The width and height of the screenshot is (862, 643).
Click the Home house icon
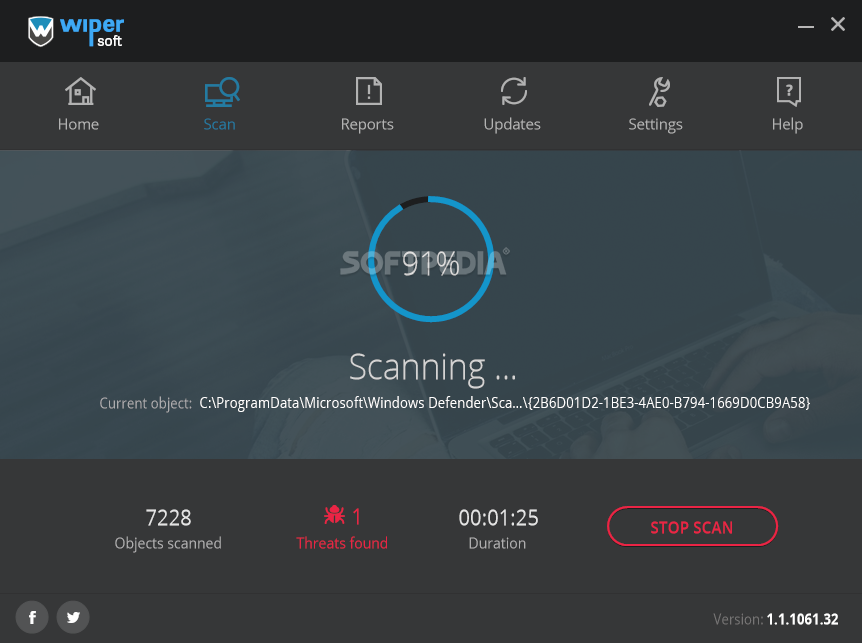(x=80, y=91)
